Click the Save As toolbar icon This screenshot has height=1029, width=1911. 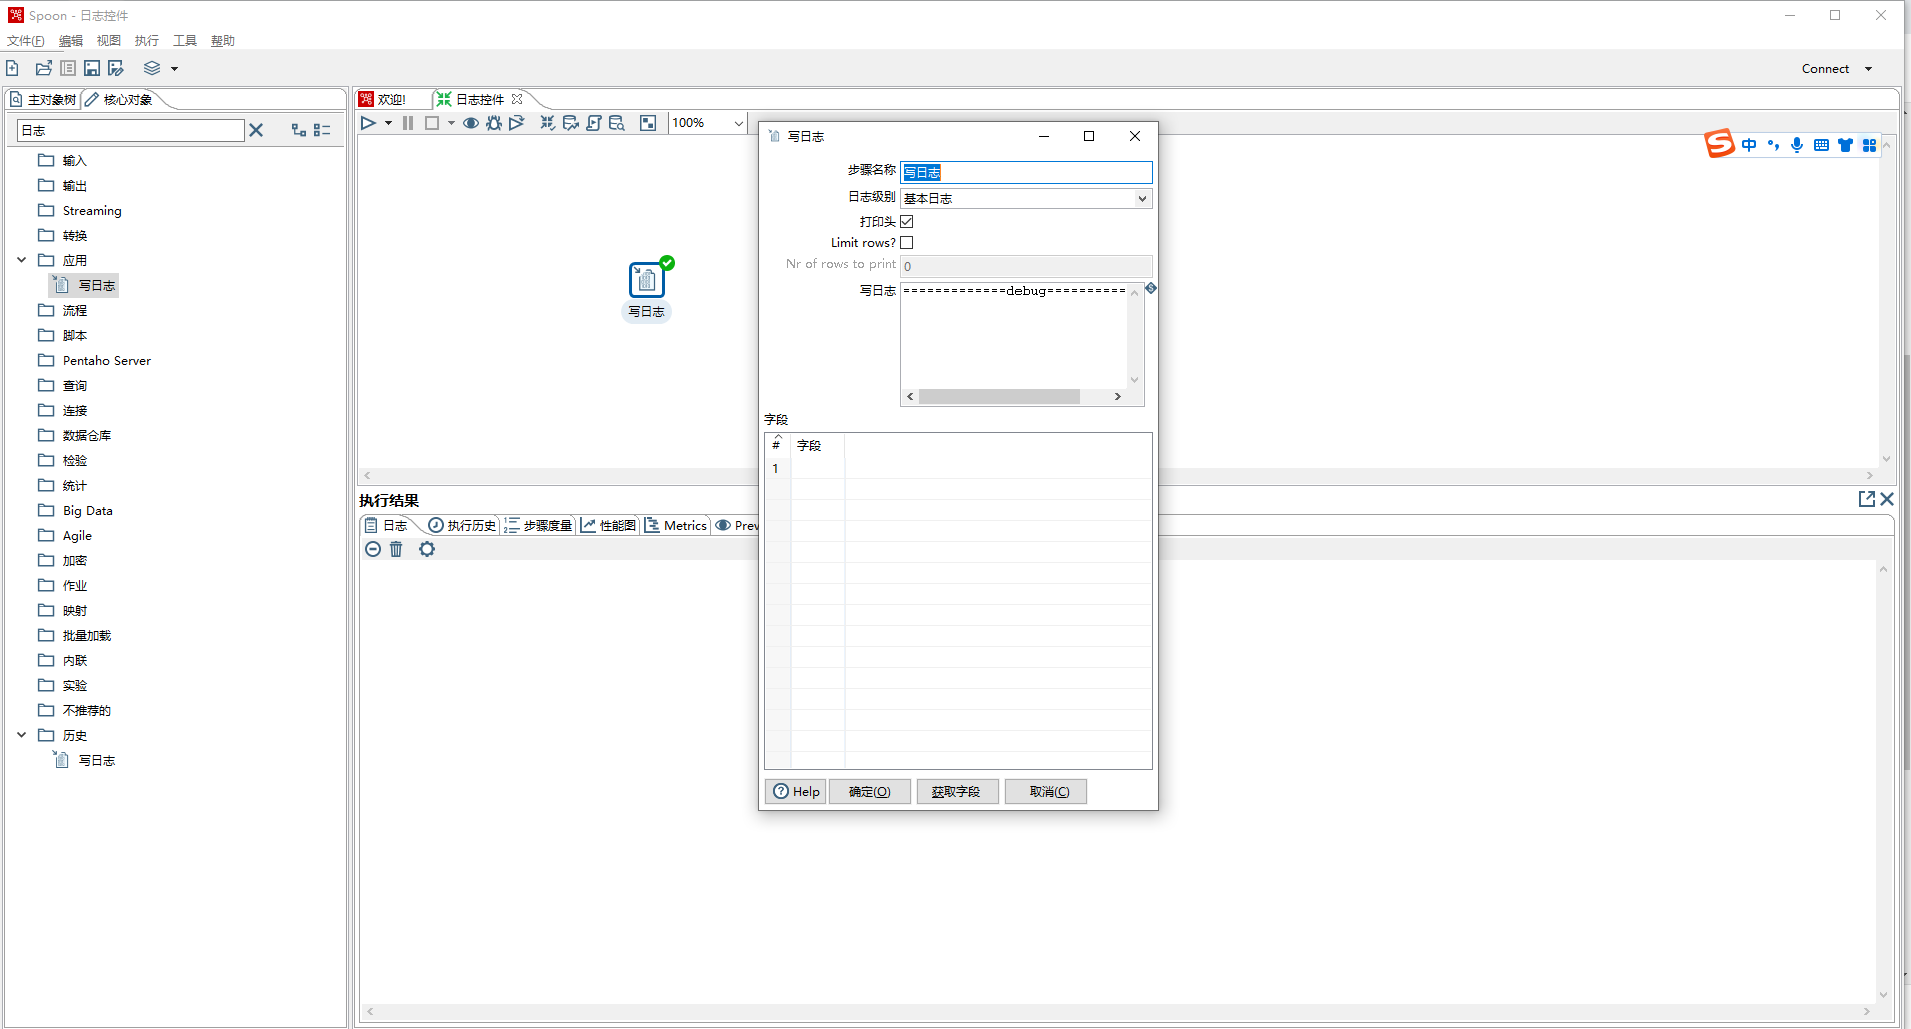point(116,68)
